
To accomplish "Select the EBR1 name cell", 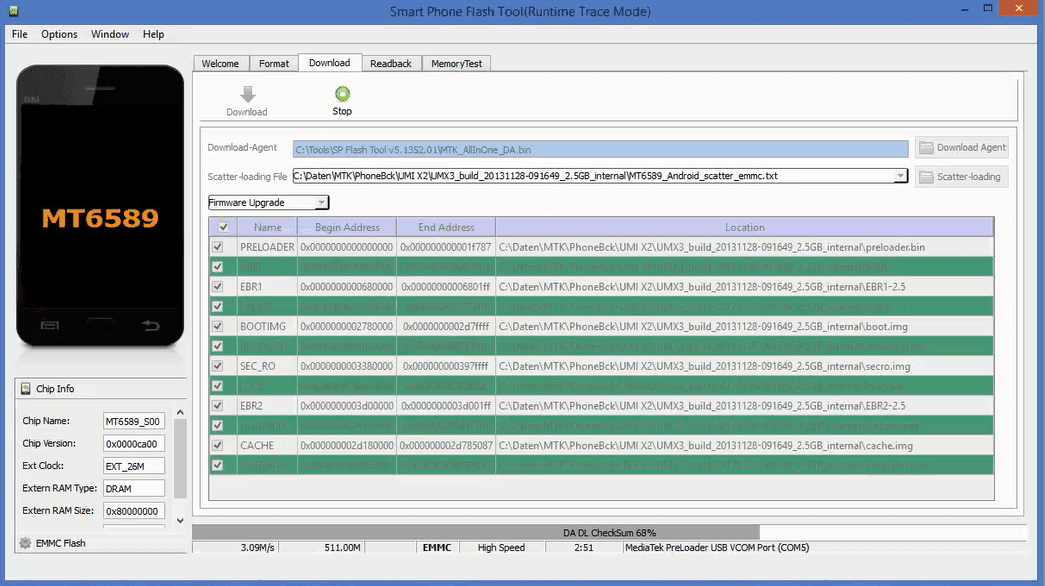I will point(267,287).
